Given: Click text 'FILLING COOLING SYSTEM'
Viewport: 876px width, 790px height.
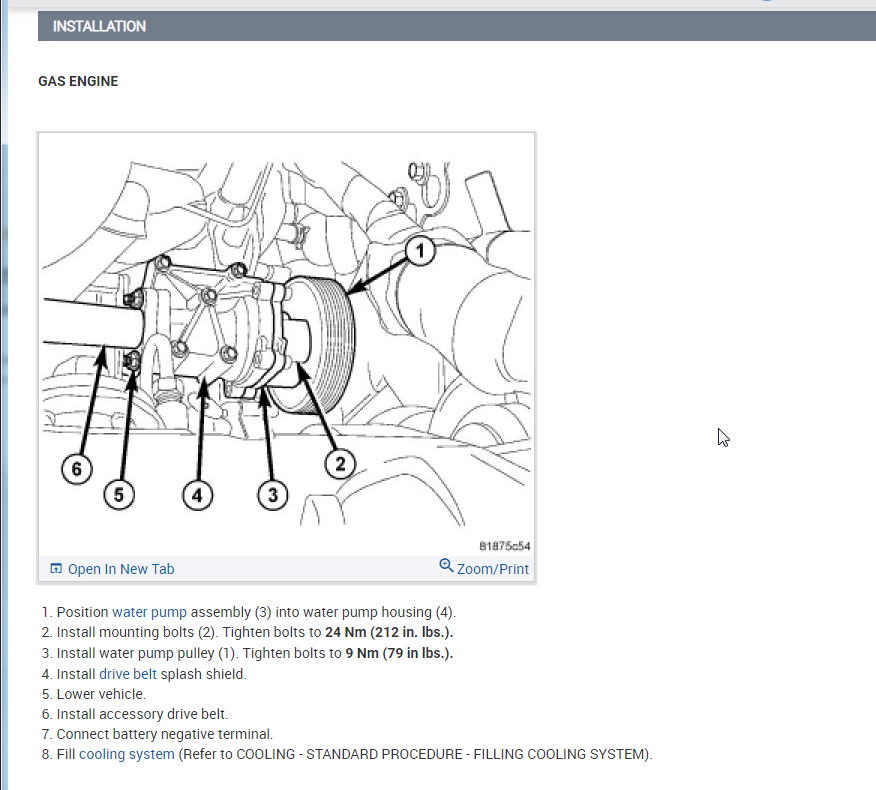Looking at the screenshot, I should tap(559, 754).
